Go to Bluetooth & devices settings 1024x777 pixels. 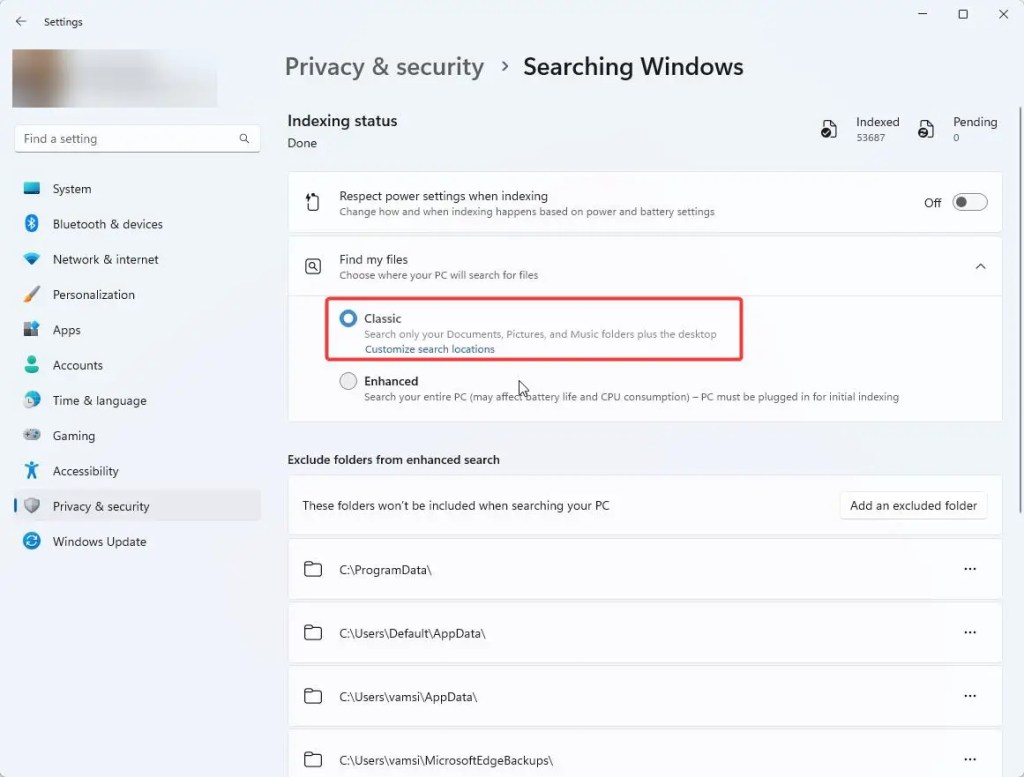137,224
